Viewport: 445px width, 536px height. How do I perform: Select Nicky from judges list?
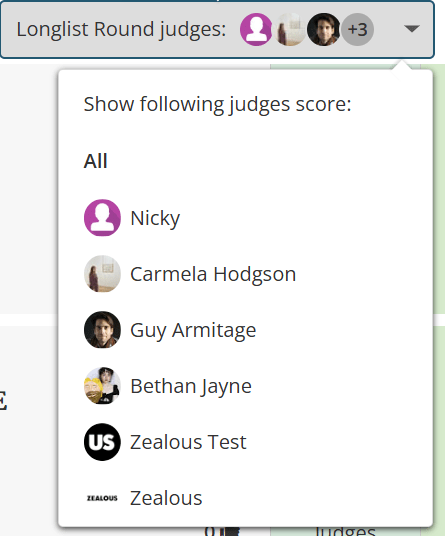pyautogui.click(x=155, y=218)
